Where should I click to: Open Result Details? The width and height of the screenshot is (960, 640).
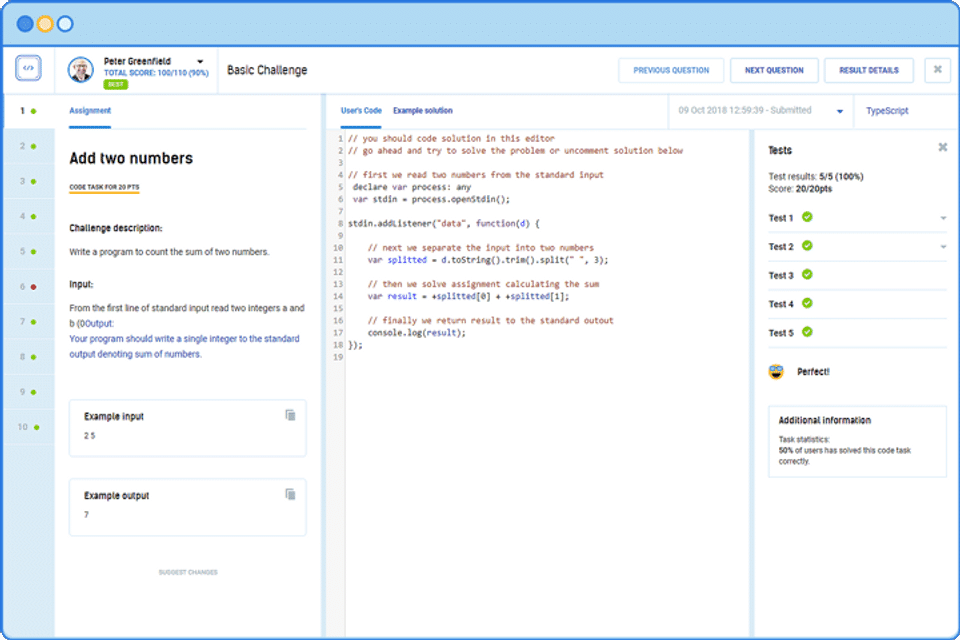tap(869, 70)
